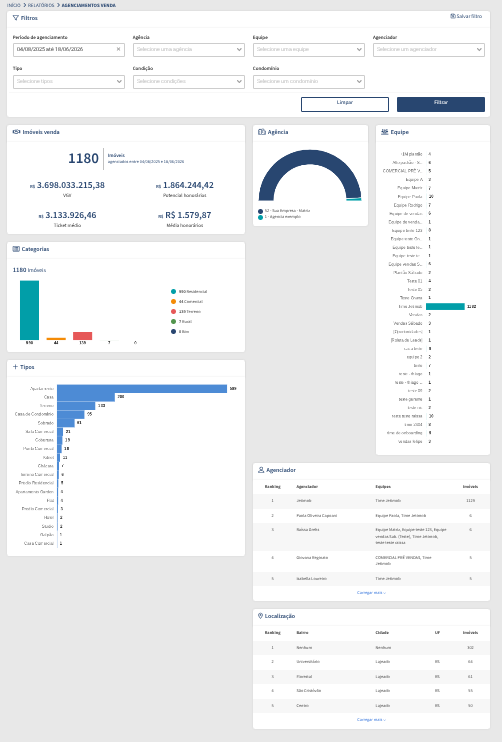
Task: Click the Categorias panel icon
Action: coord(16,249)
